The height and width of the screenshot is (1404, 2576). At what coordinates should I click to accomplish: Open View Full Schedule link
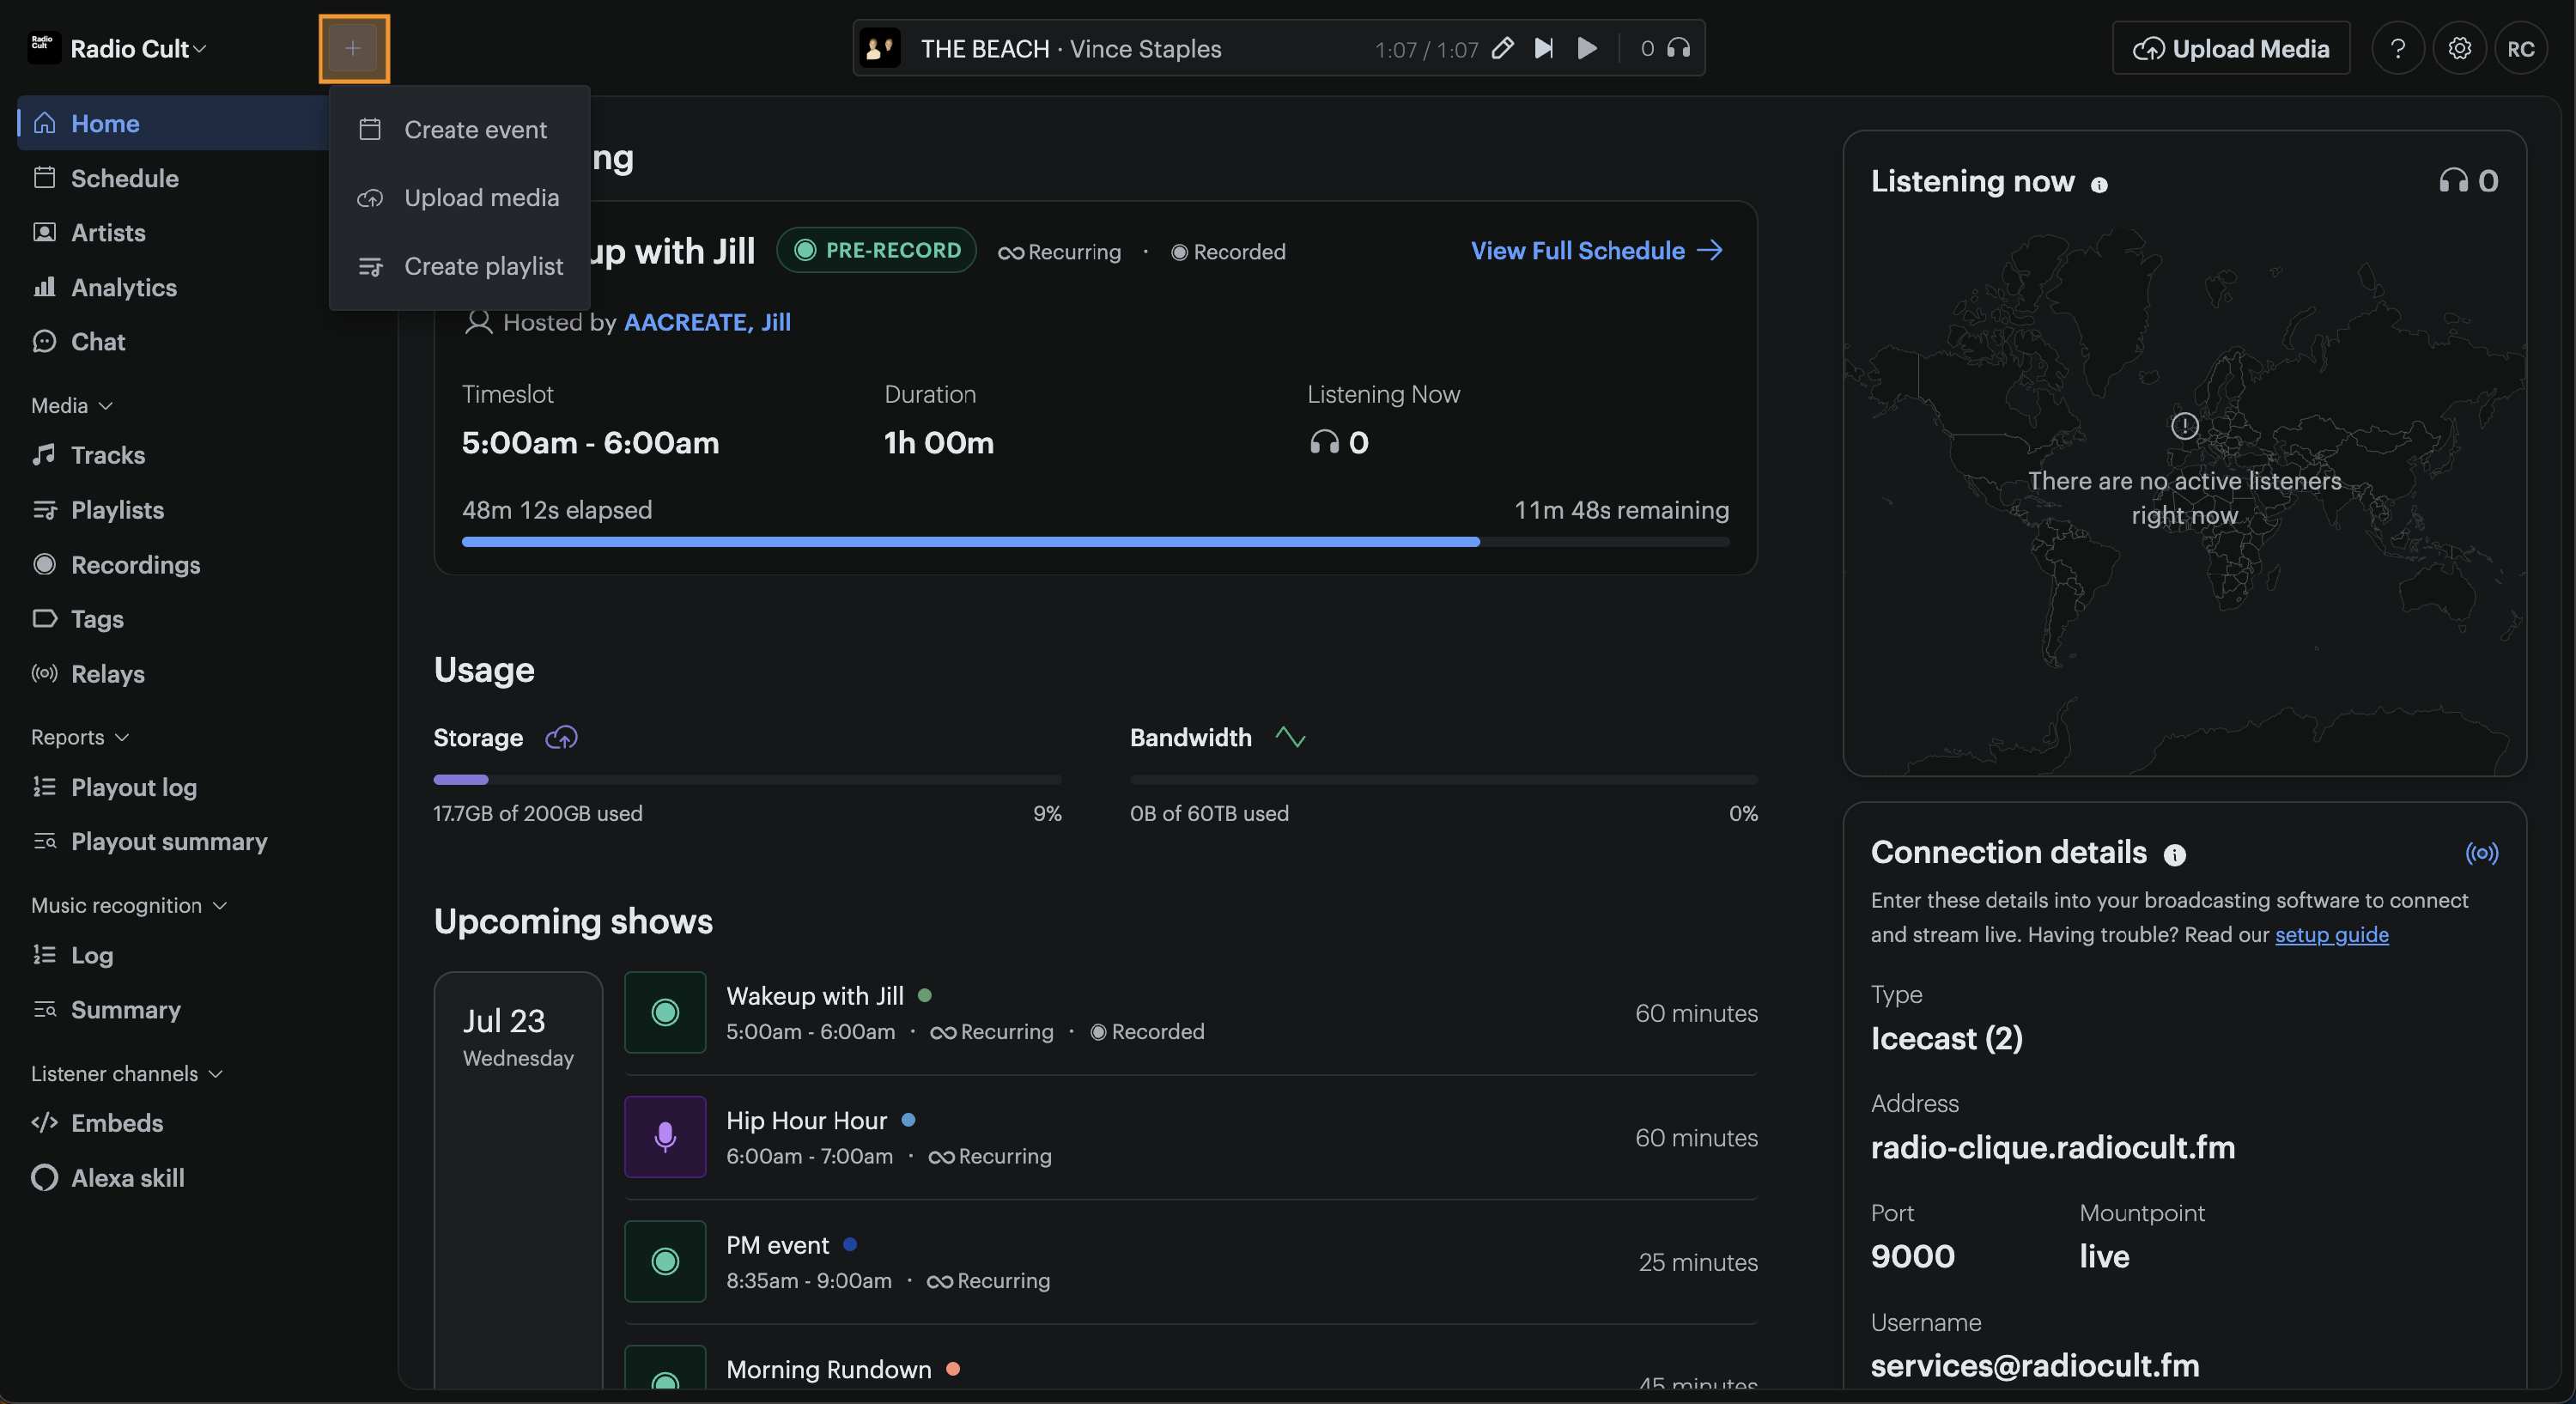1597,250
